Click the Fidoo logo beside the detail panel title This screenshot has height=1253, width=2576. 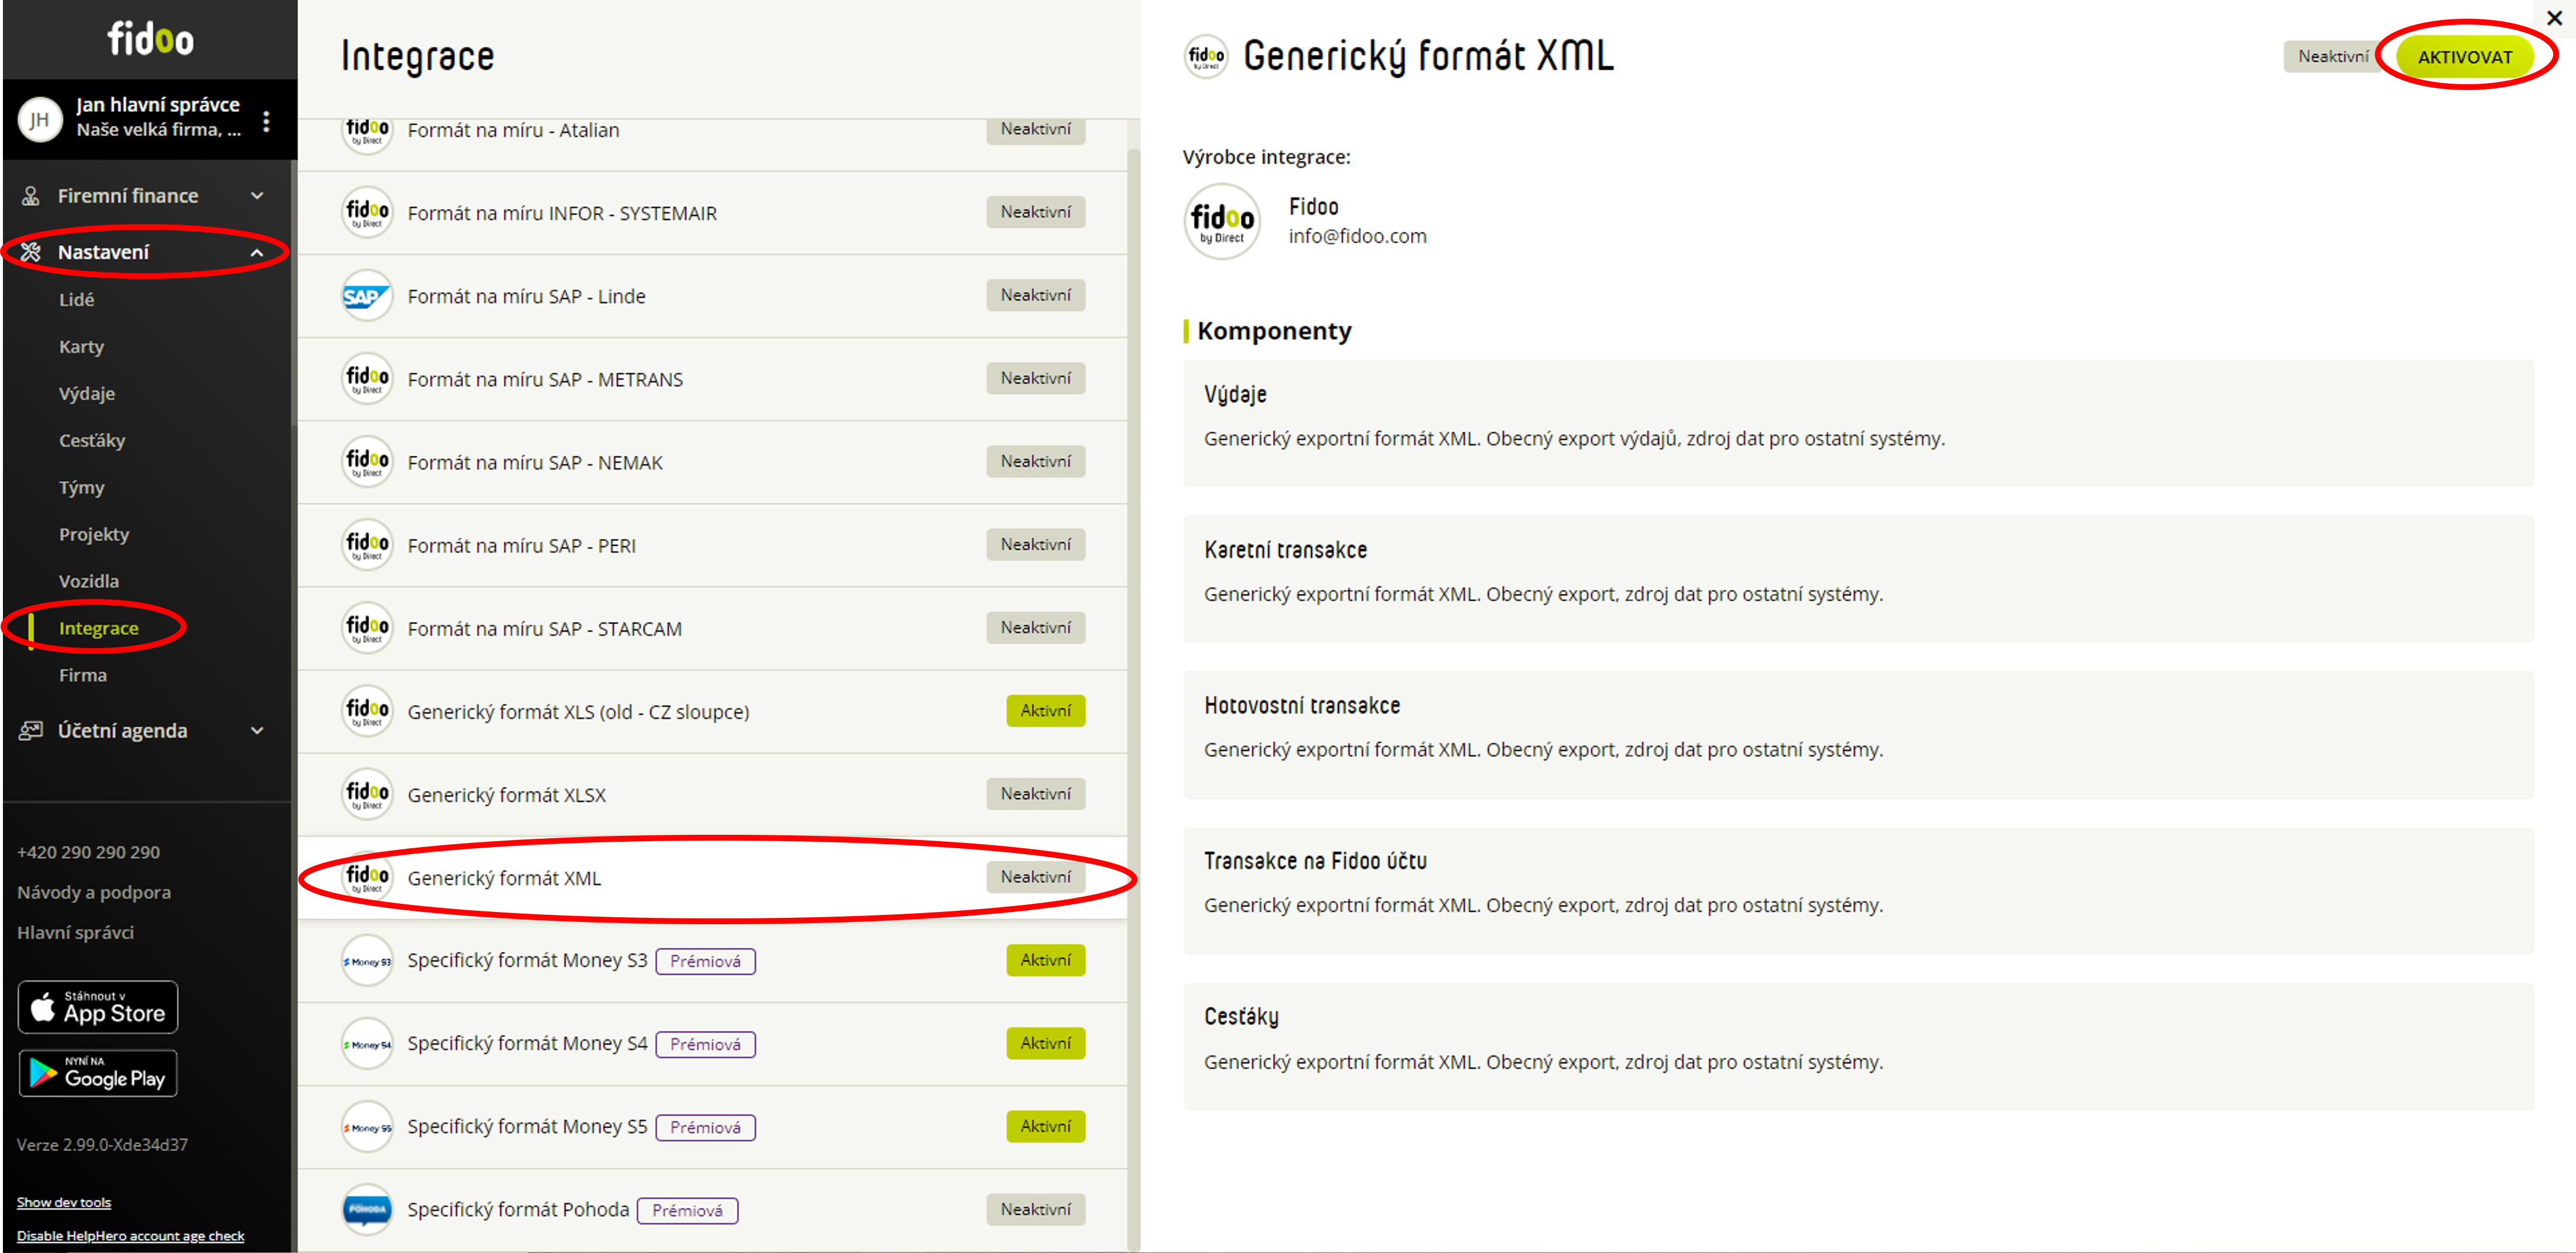pos(1206,57)
